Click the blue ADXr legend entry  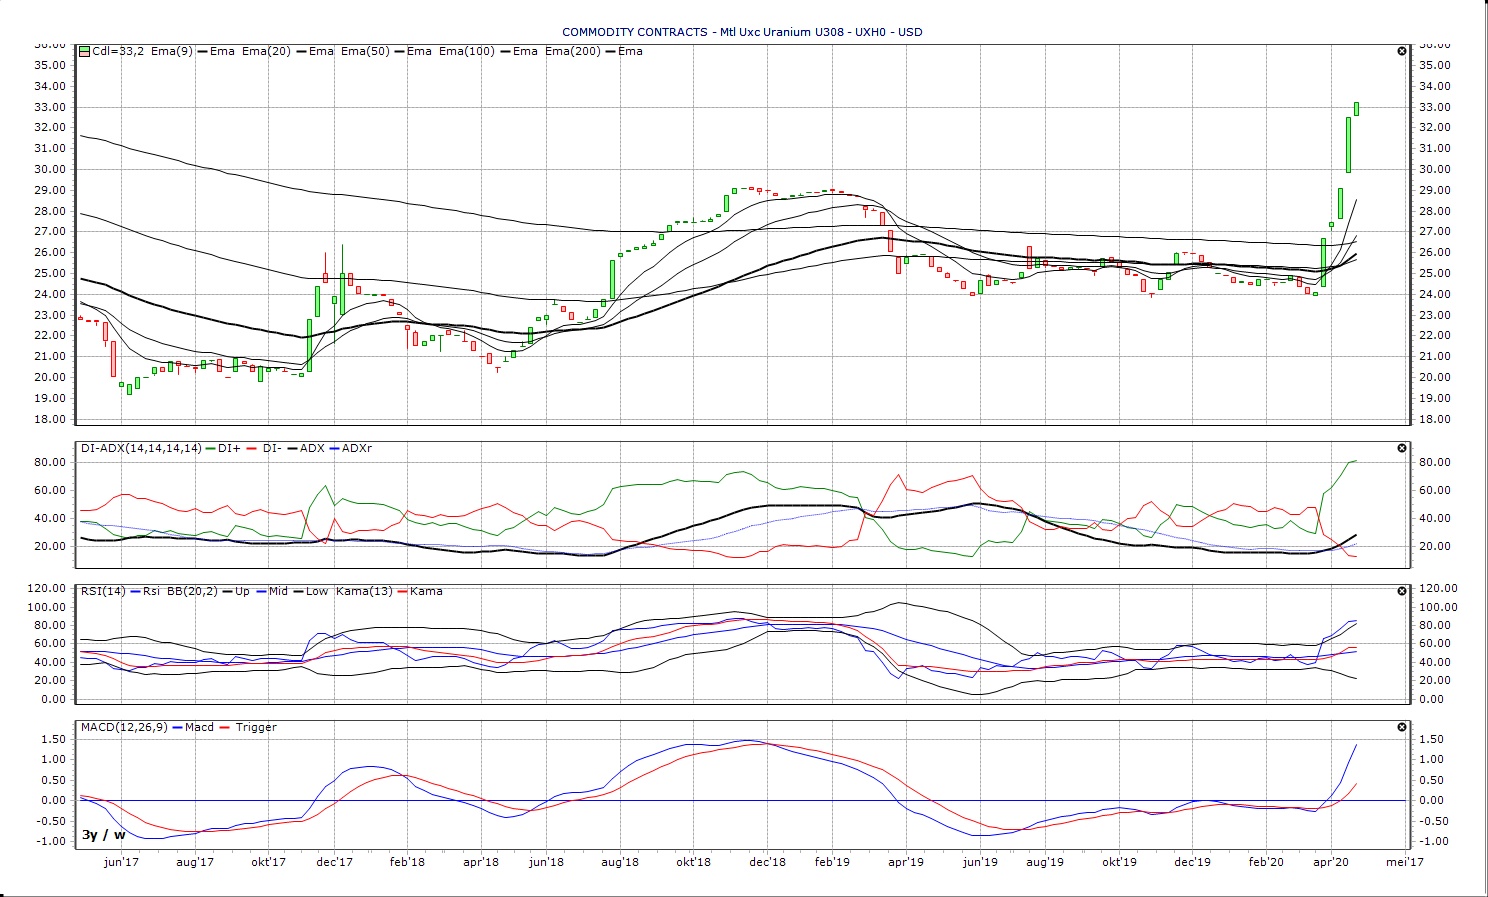pyautogui.click(x=350, y=448)
